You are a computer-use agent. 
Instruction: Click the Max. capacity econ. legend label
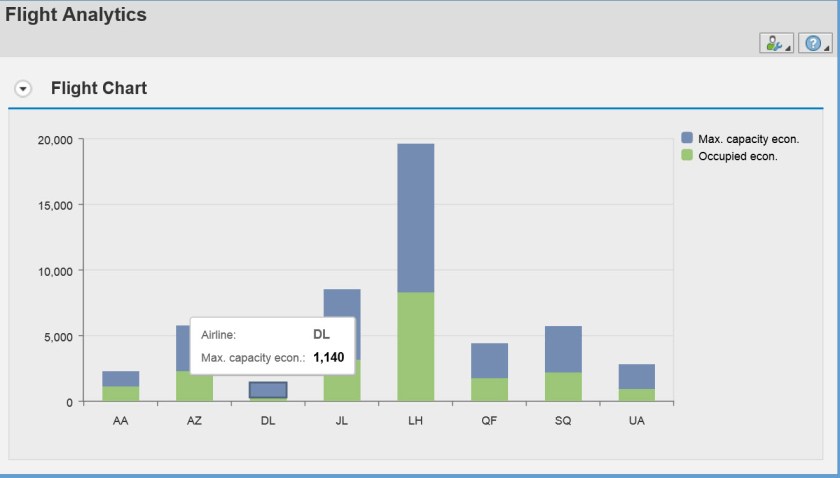coord(748,138)
